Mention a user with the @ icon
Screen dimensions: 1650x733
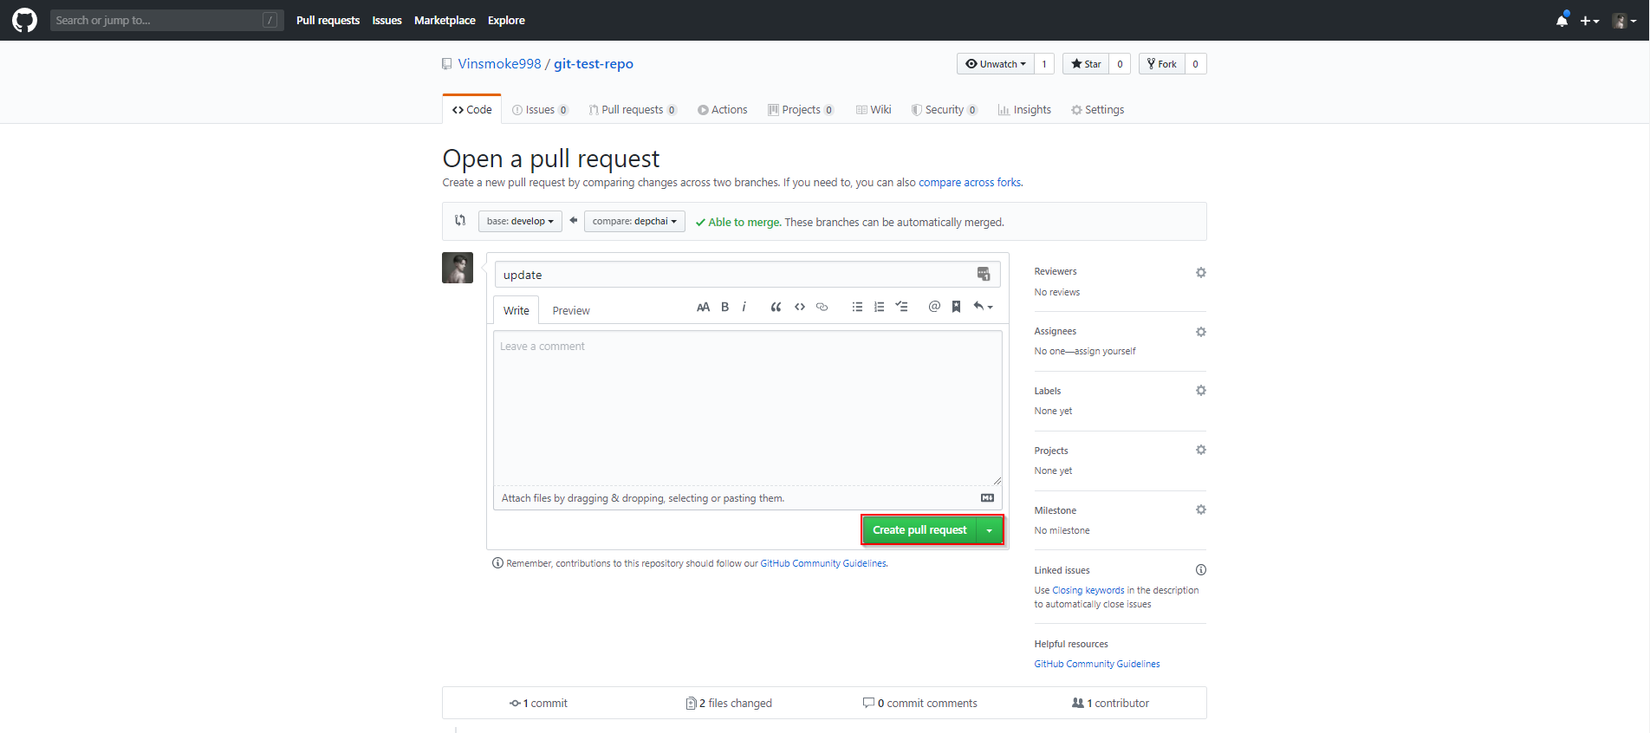tap(934, 307)
